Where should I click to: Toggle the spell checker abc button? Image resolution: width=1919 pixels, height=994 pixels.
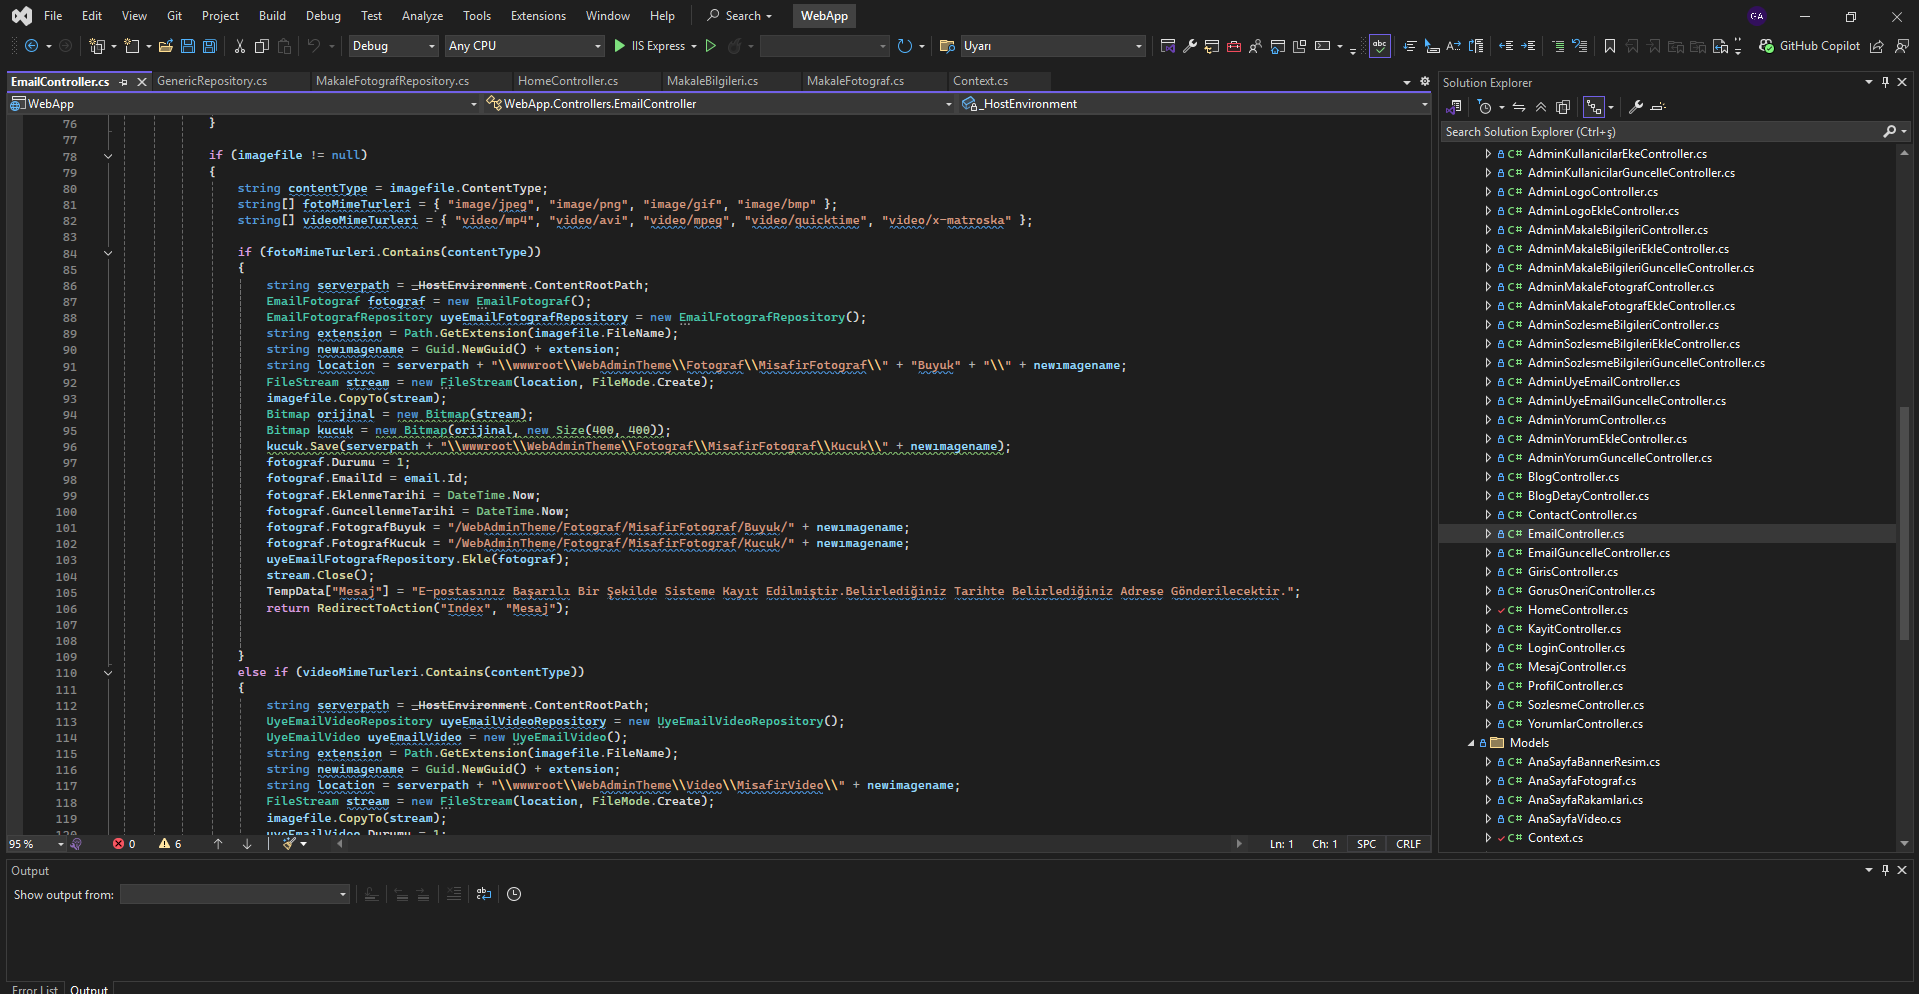1380,46
